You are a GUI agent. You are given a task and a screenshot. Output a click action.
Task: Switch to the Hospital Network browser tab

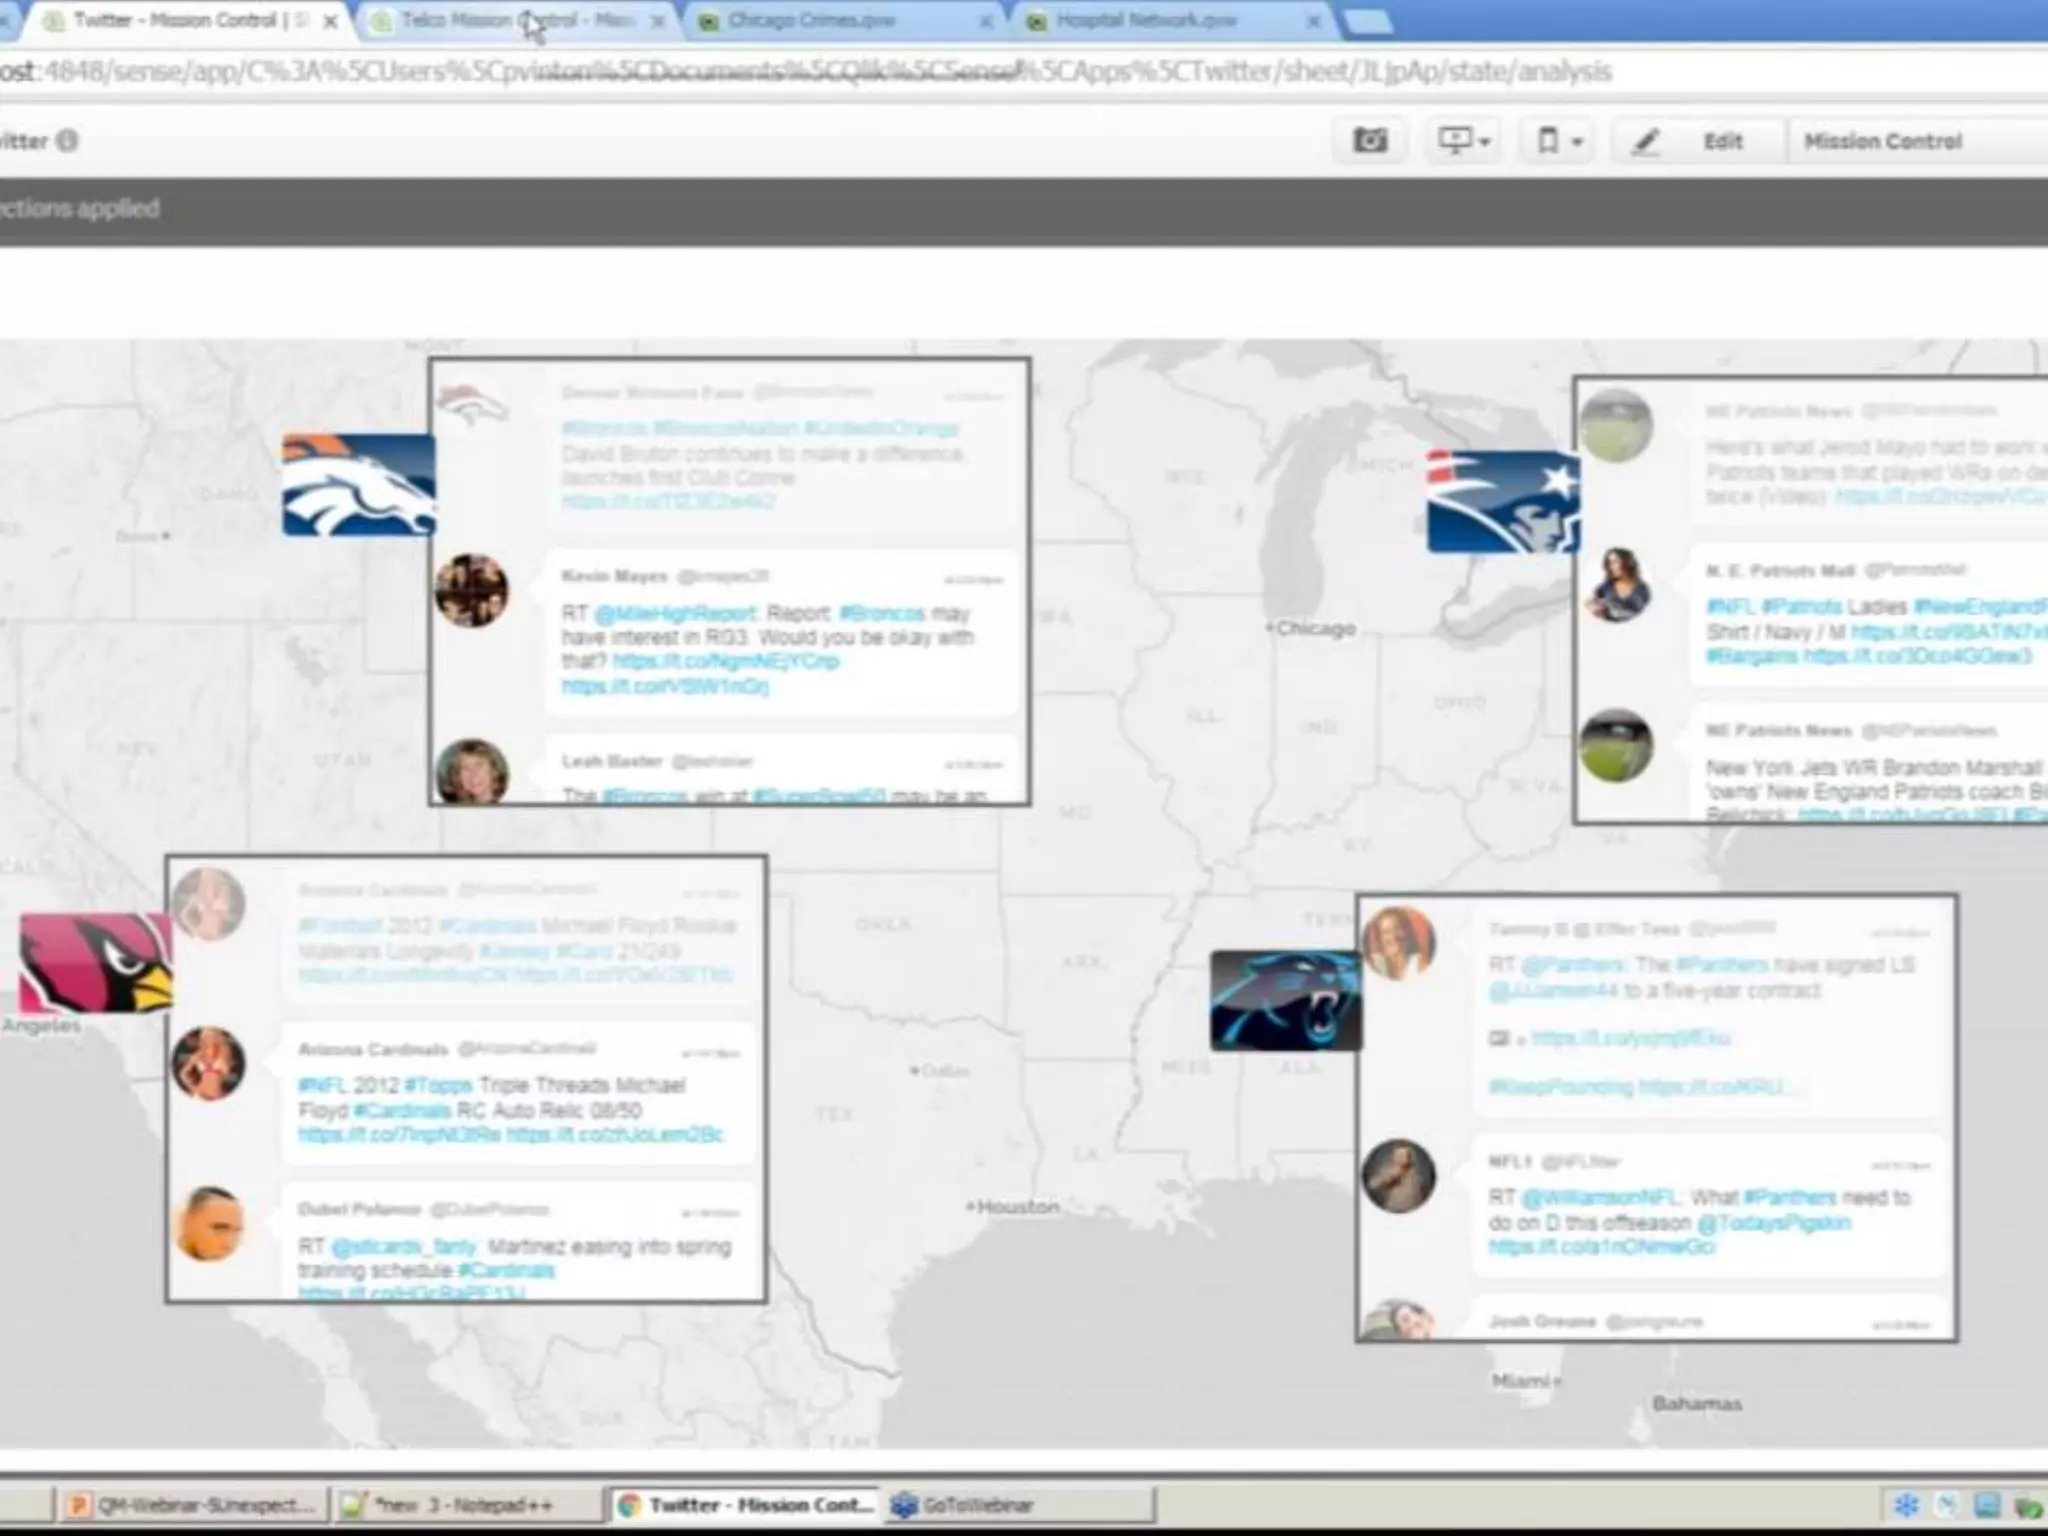click(x=1173, y=20)
